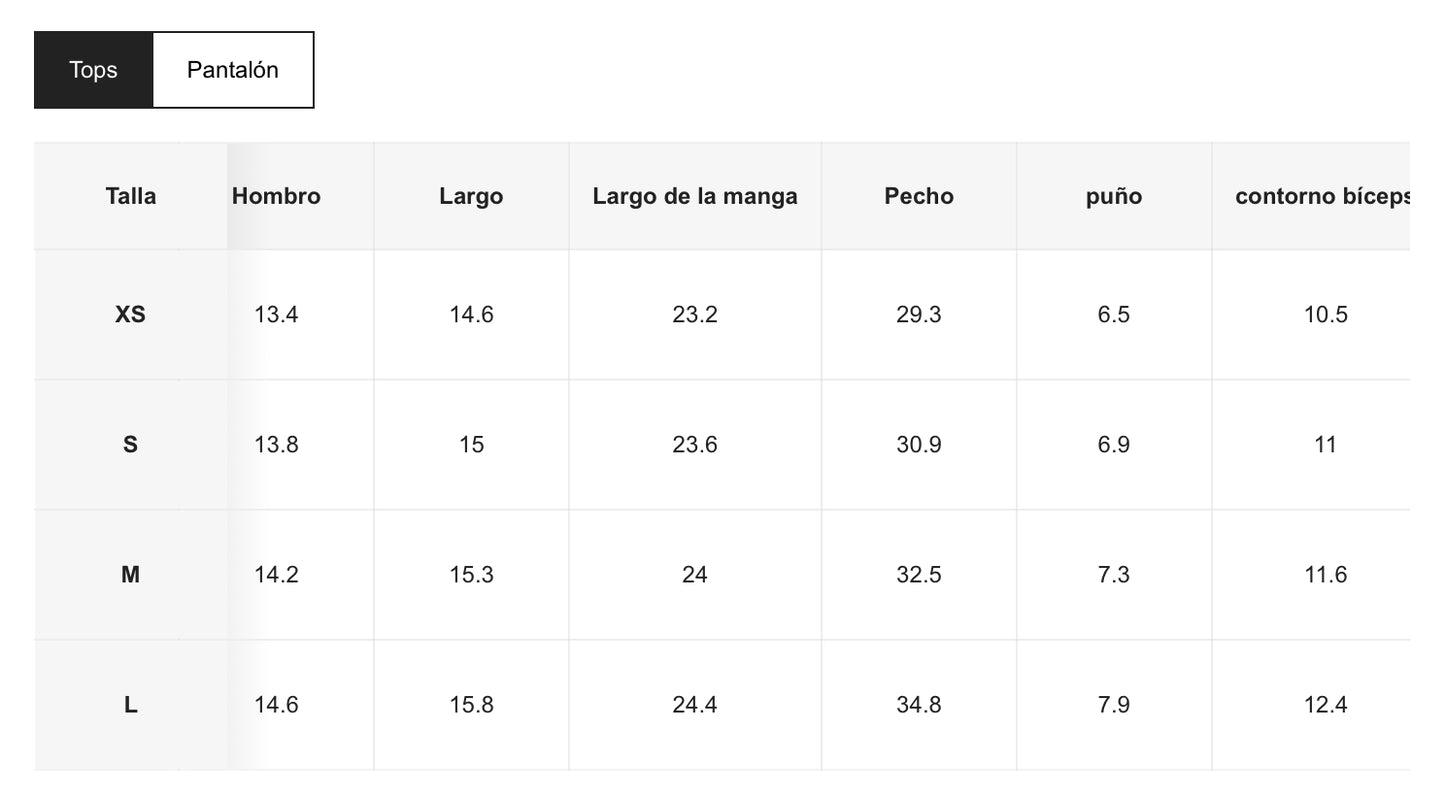The height and width of the screenshot is (796, 1445).
Task: Click the L length value 15.8
Action: [471, 705]
